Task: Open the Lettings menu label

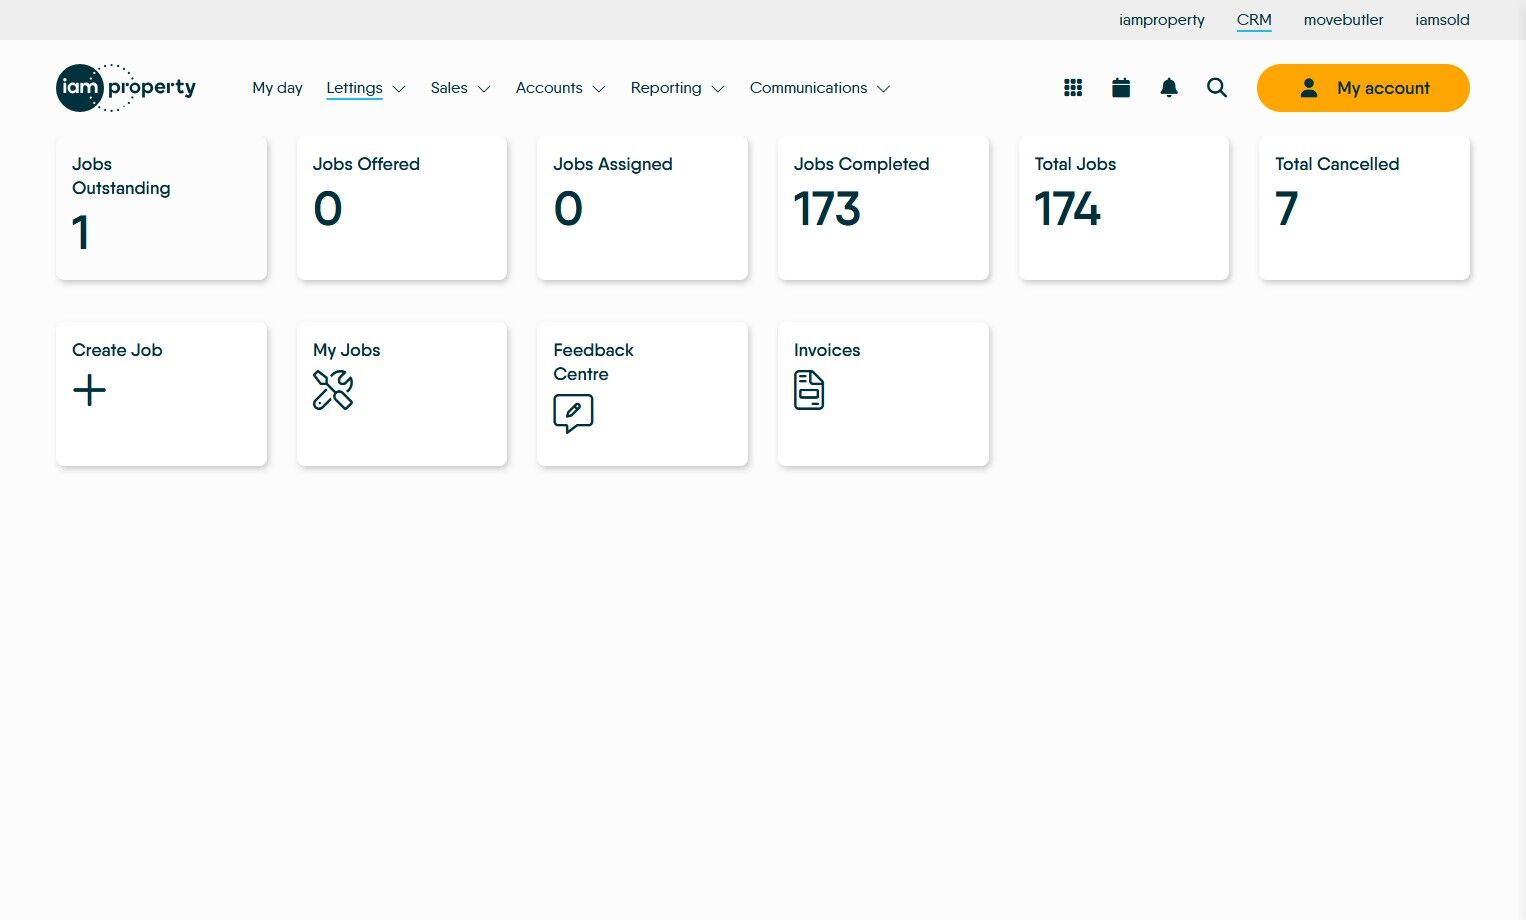Action: 354,88
